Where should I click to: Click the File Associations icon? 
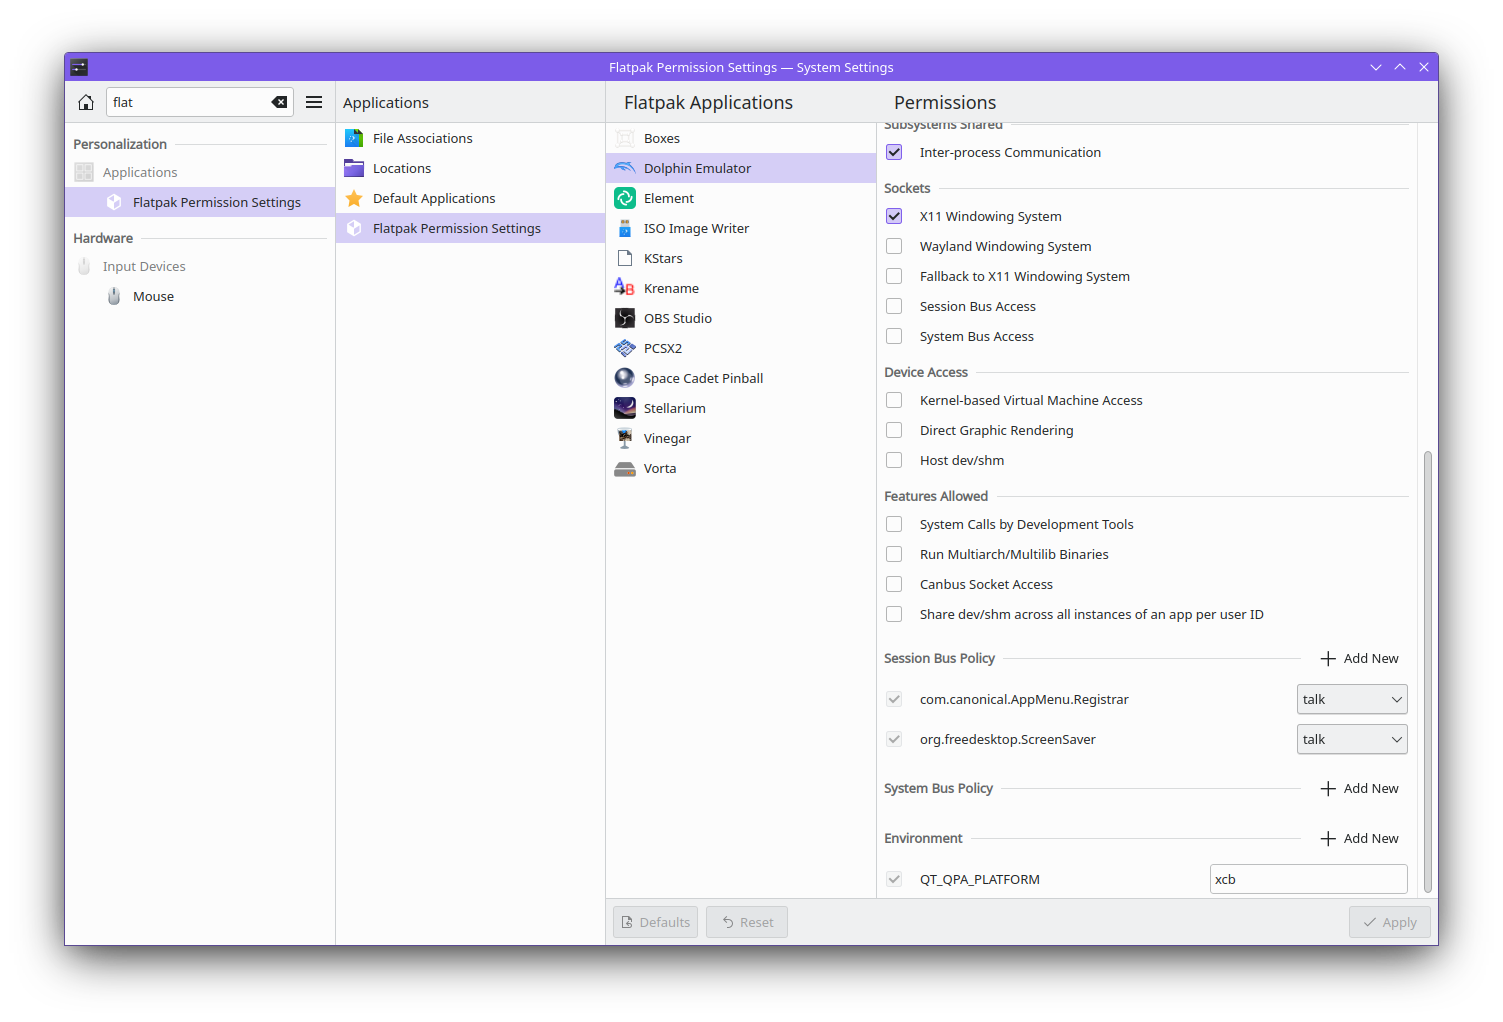pos(354,138)
